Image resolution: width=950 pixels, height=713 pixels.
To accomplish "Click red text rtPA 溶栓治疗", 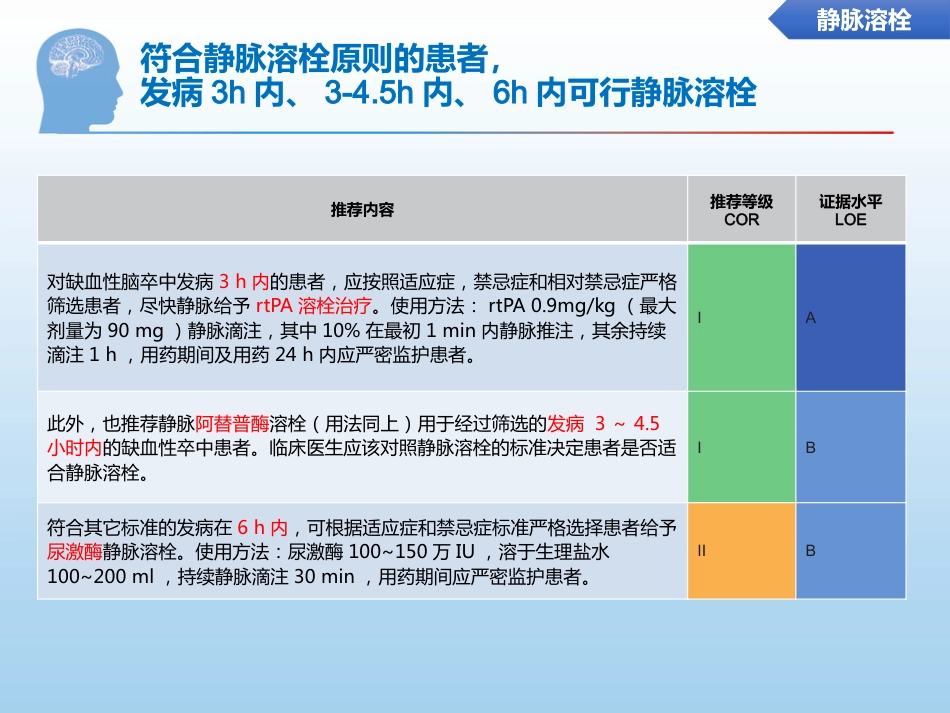I will click(x=314, y=306).
